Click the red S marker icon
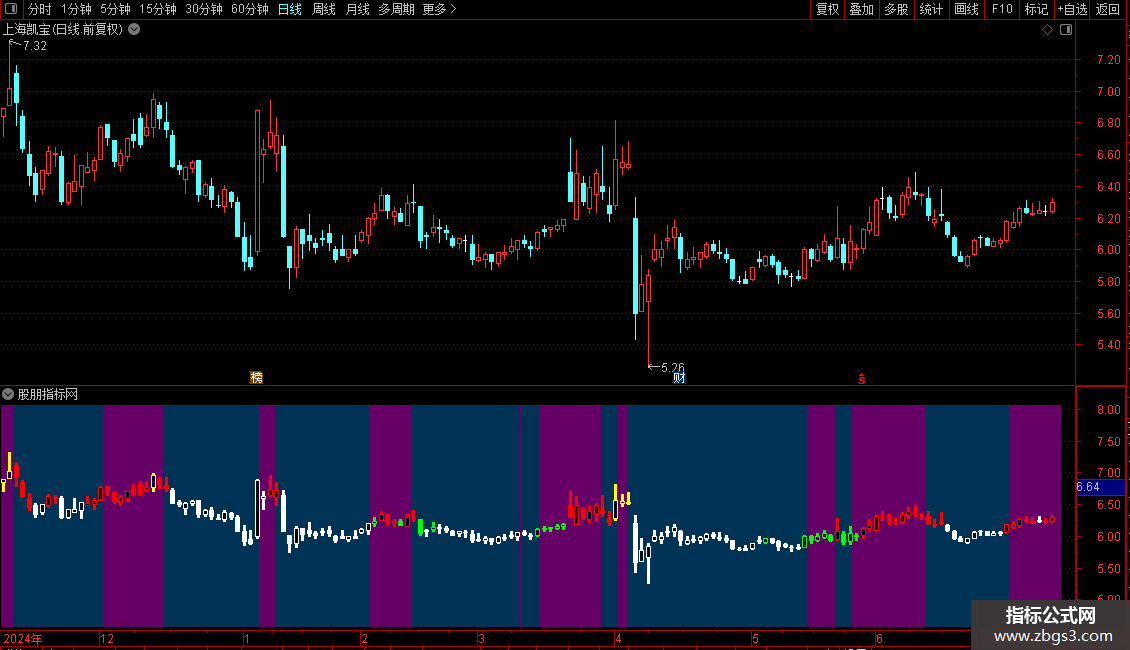 861,378
